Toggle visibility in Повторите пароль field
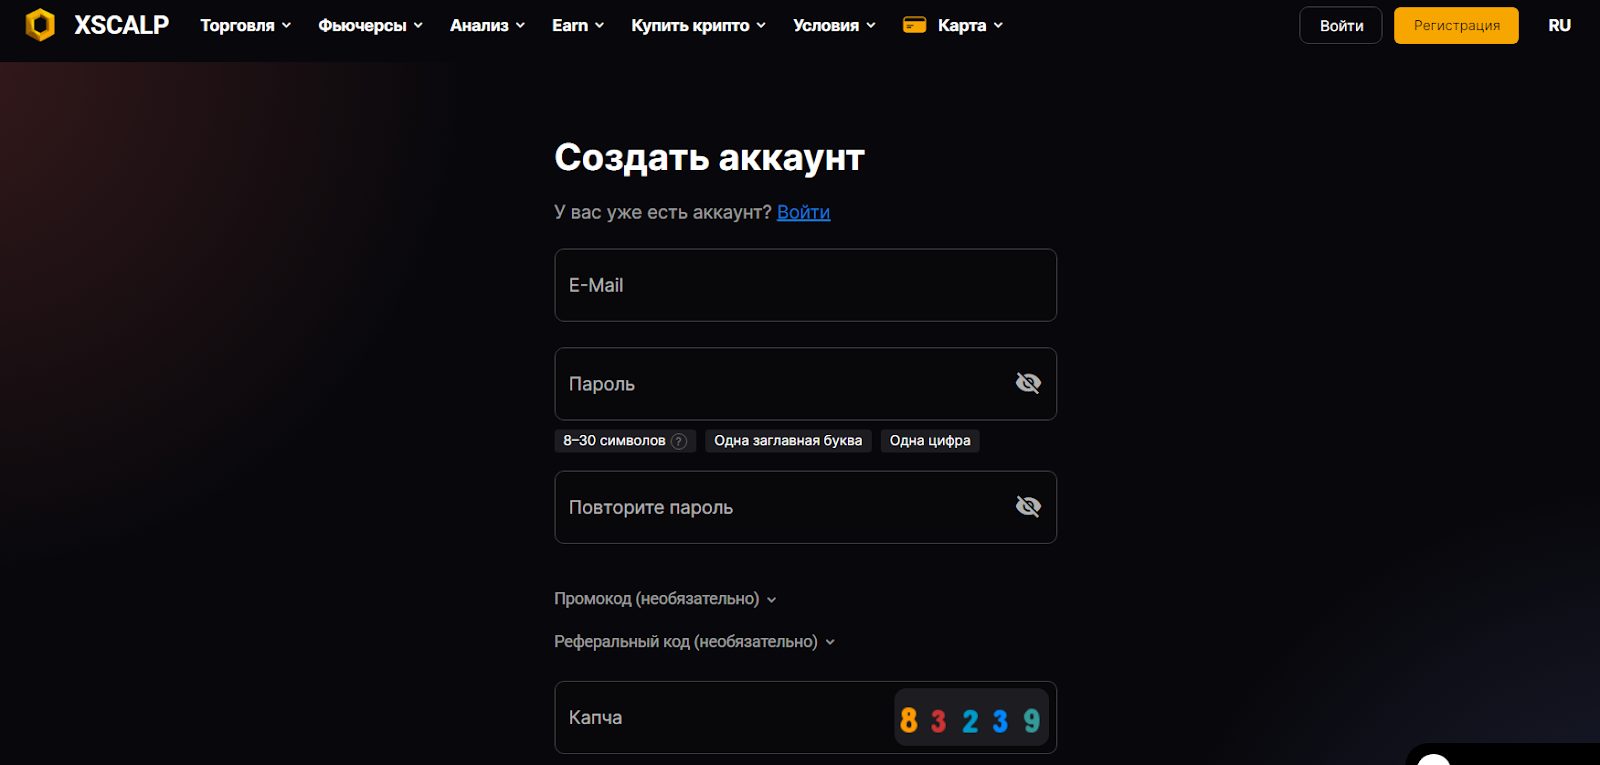The width and height of the screenshot is (1600, 765). 1028,507
